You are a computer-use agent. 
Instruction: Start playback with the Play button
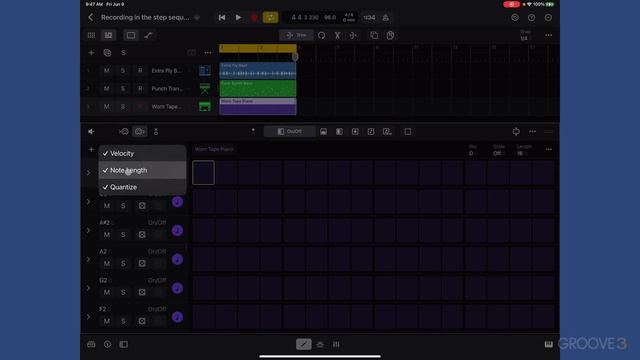[238, 17]
